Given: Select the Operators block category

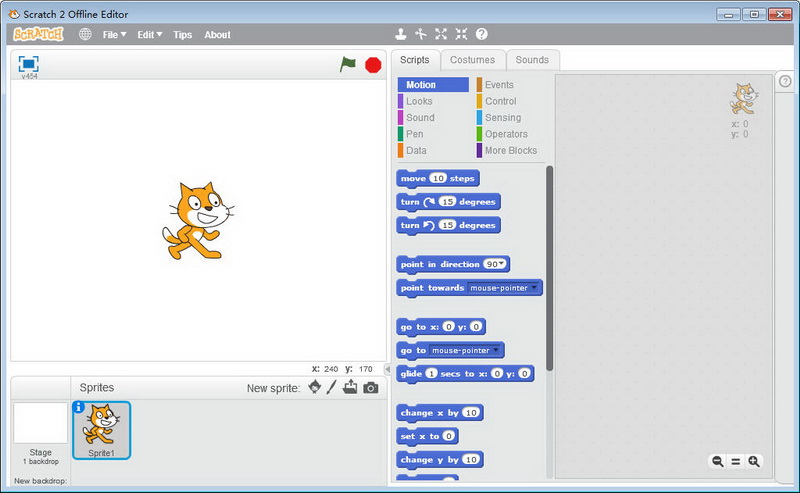Looking at the screenshot, I should coord(510,134).
